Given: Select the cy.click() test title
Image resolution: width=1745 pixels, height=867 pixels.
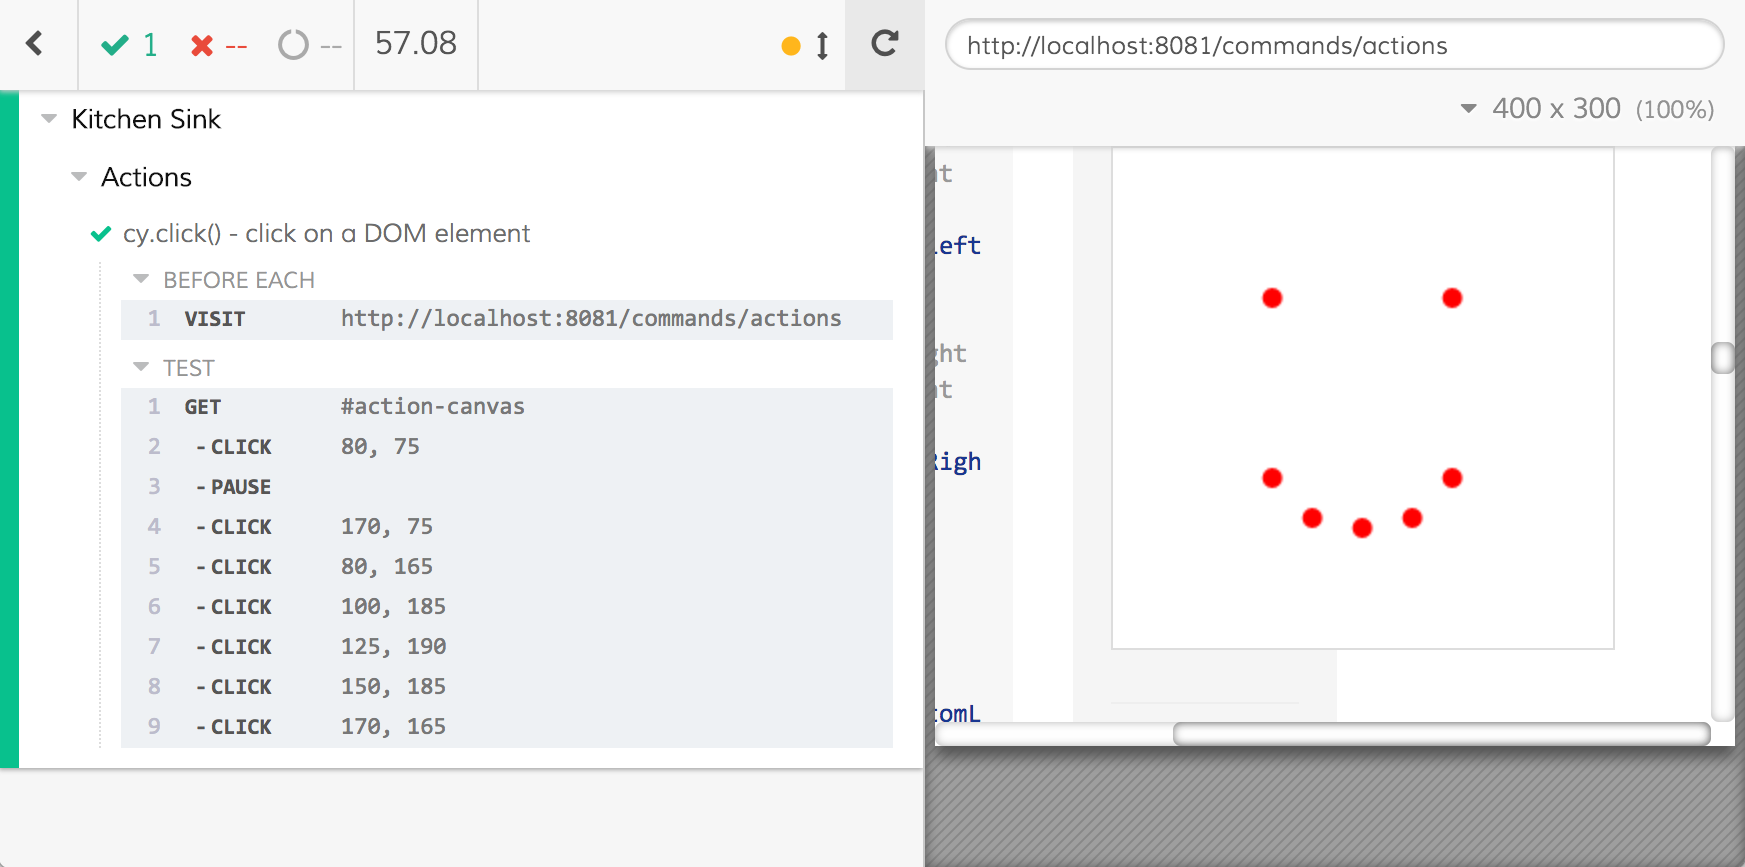Looking at the screenshot, I should 326,233.
